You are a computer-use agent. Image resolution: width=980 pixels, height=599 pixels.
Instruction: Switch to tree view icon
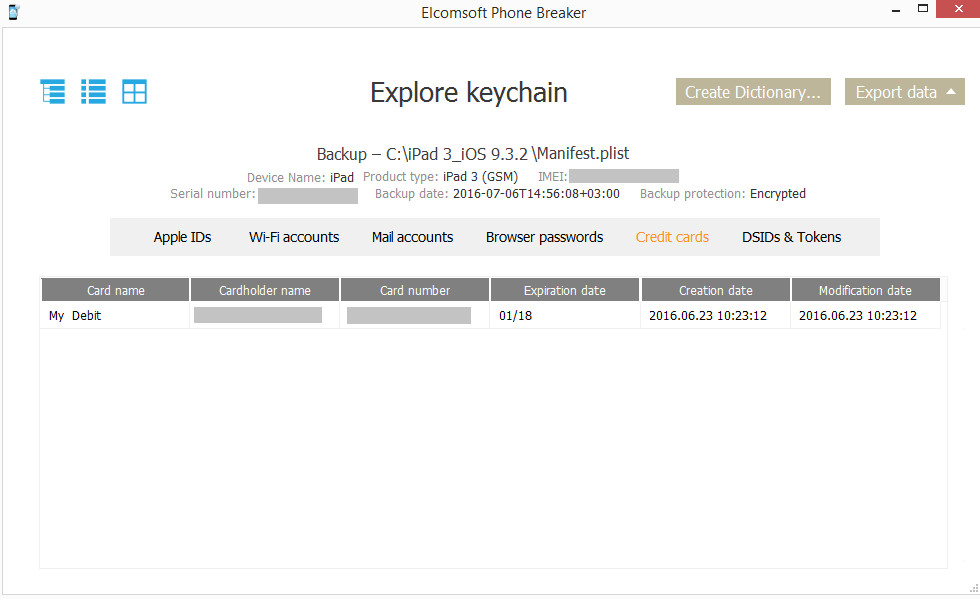pyautogui.click(x=52, y=92)
